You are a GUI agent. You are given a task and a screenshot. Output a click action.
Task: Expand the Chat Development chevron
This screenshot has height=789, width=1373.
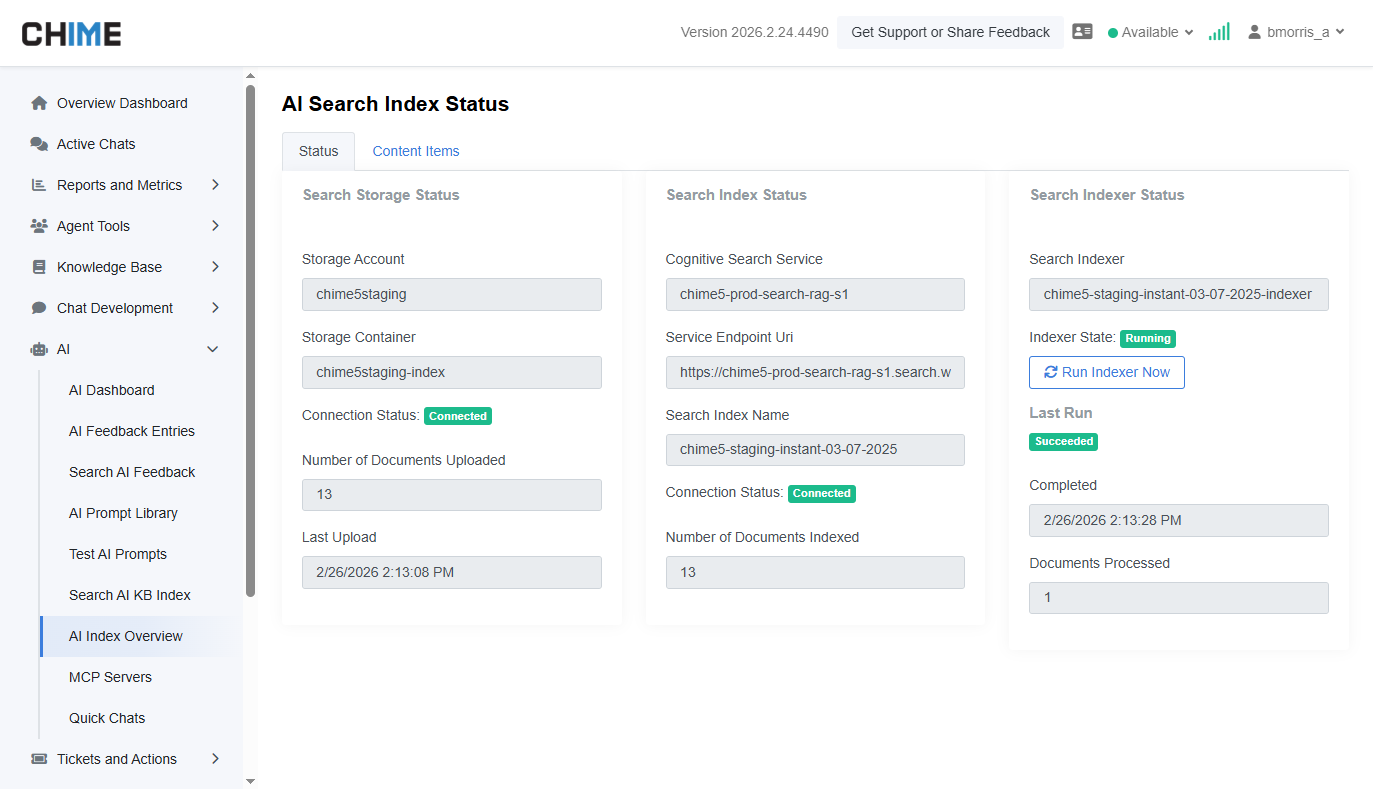(x=215, y=308)
